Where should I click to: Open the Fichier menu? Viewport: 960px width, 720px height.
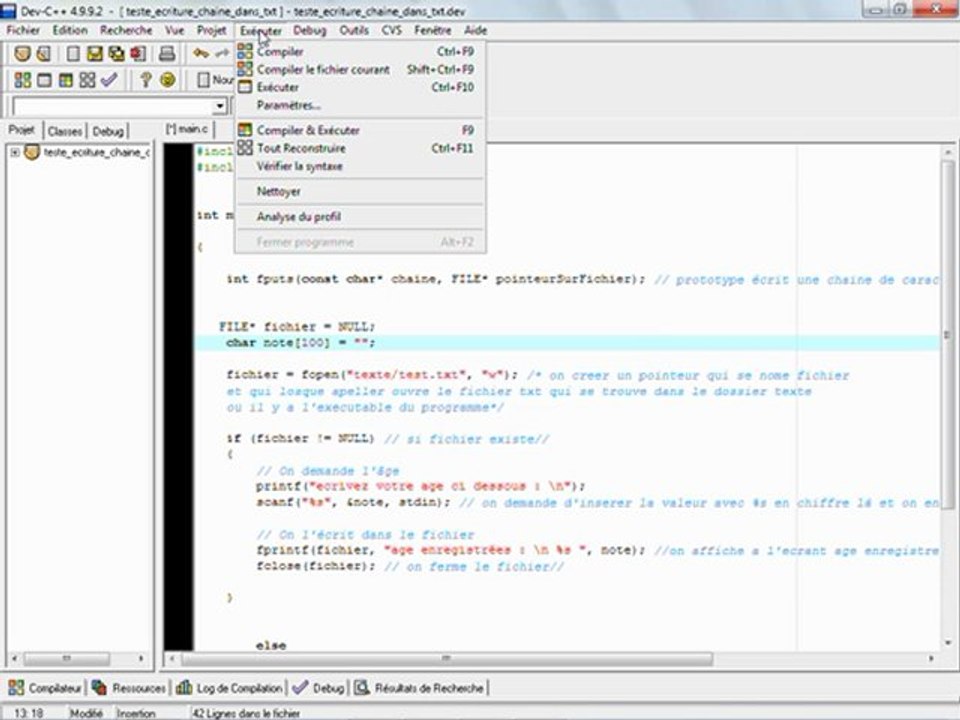[x=23, y=30]
